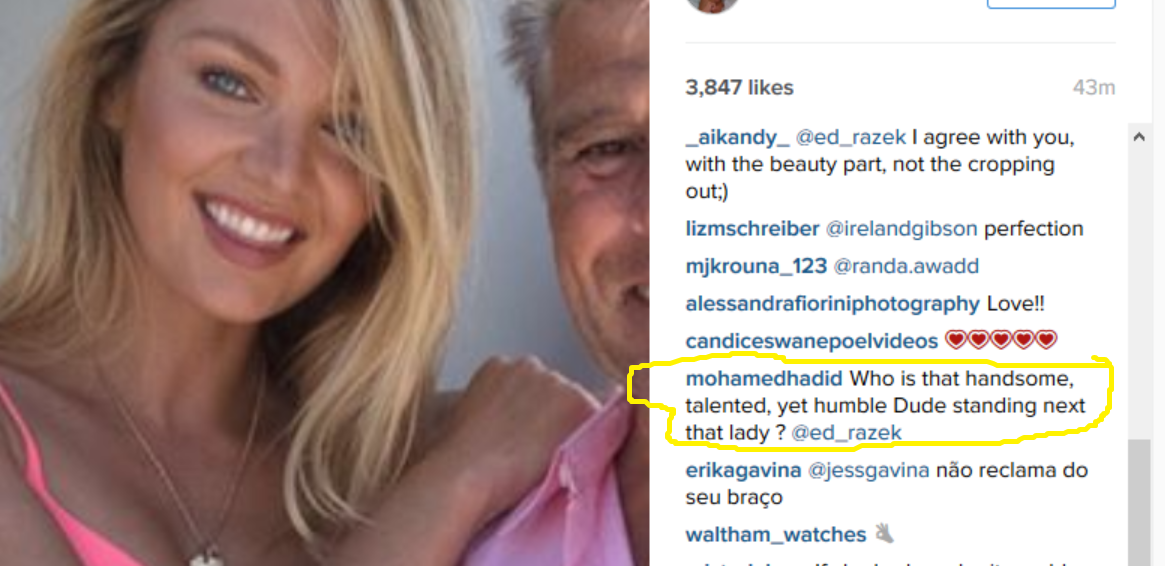The width and height of the screenshot is (1165, 566).
Task: Open erikagavina profile link
Action: pos(743,470)
